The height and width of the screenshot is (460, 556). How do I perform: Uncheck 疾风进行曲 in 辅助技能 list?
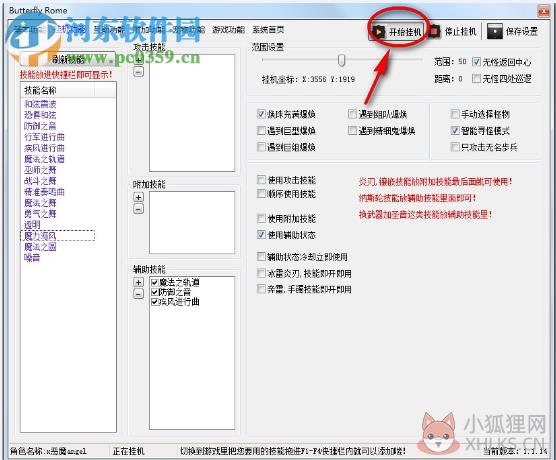(154, 302)
